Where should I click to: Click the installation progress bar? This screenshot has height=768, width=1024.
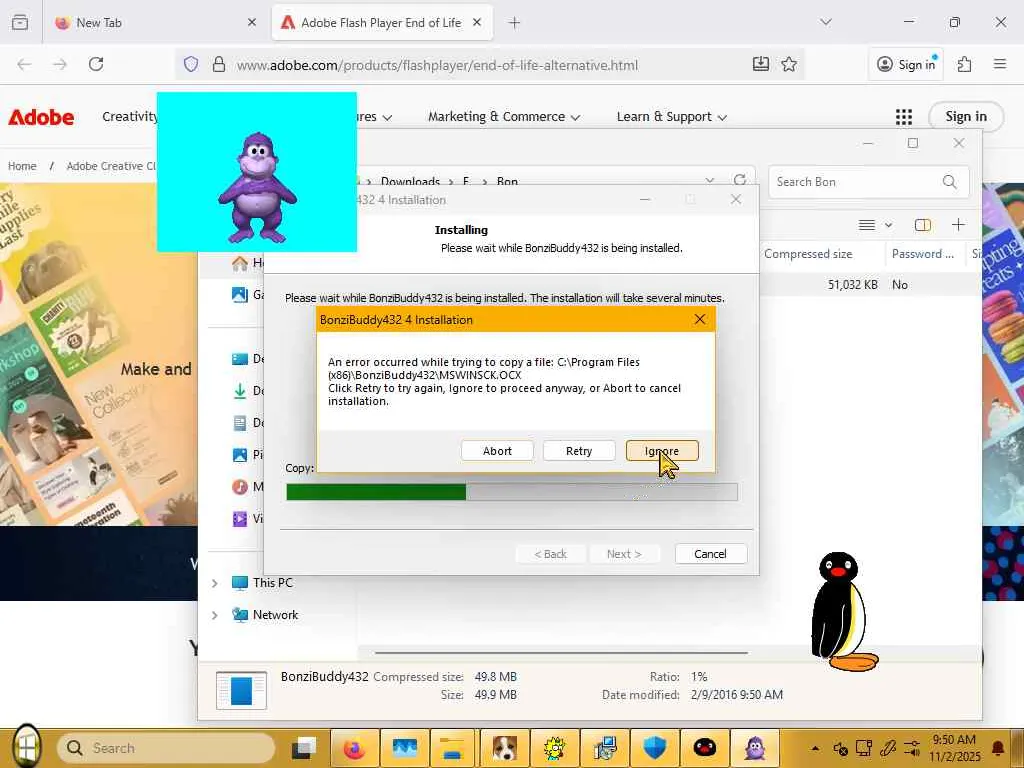pos(512,492)
